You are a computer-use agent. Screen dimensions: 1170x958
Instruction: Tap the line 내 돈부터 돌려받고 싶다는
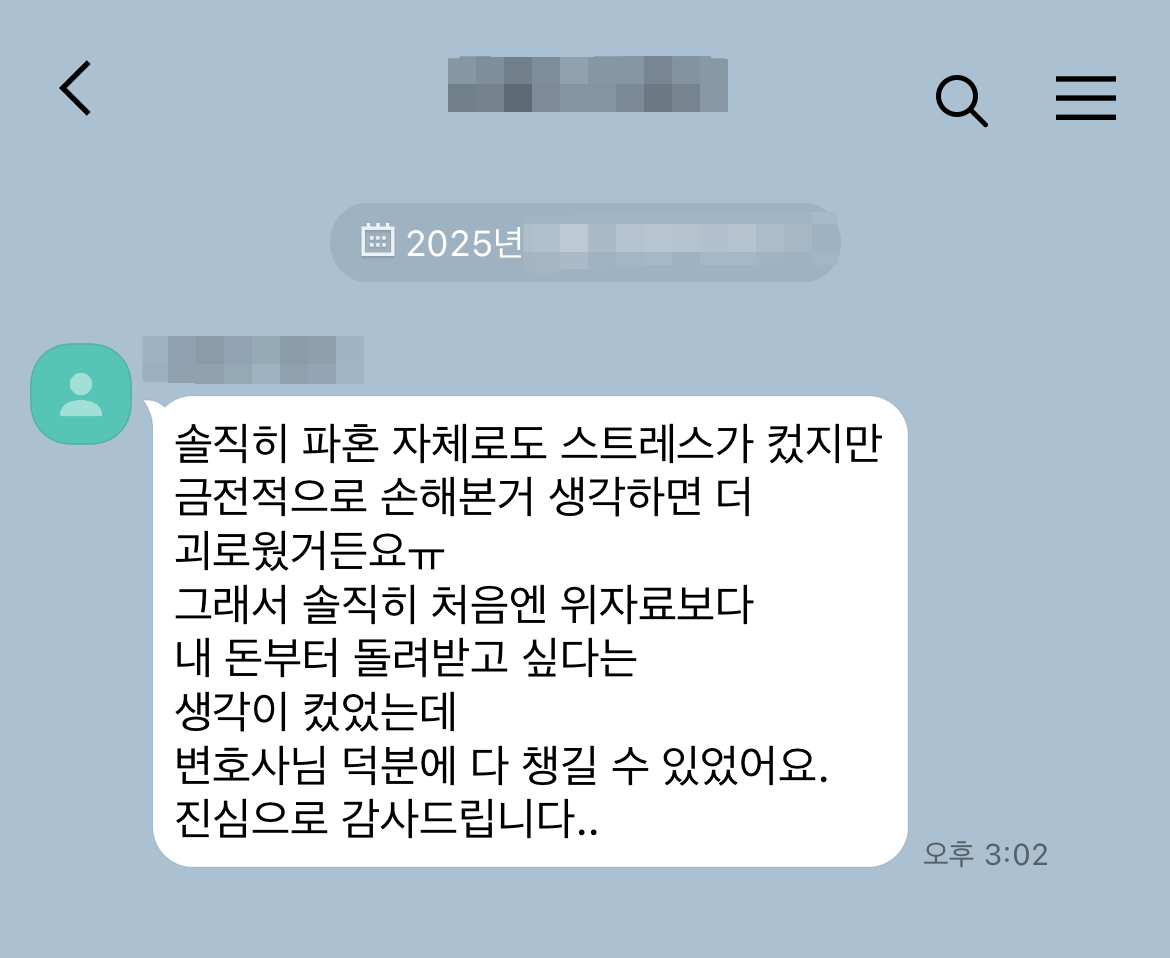(405, 658)
